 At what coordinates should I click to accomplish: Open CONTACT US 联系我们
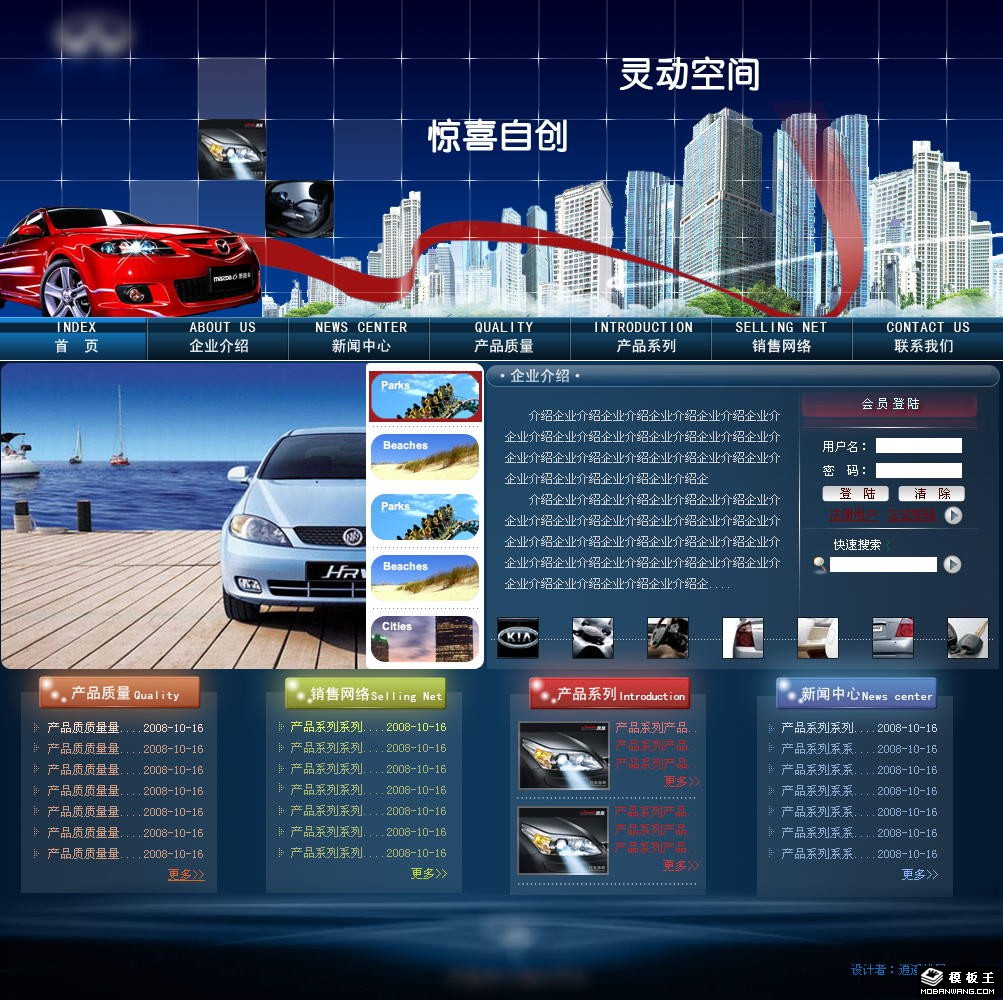[x=927, y=337]
